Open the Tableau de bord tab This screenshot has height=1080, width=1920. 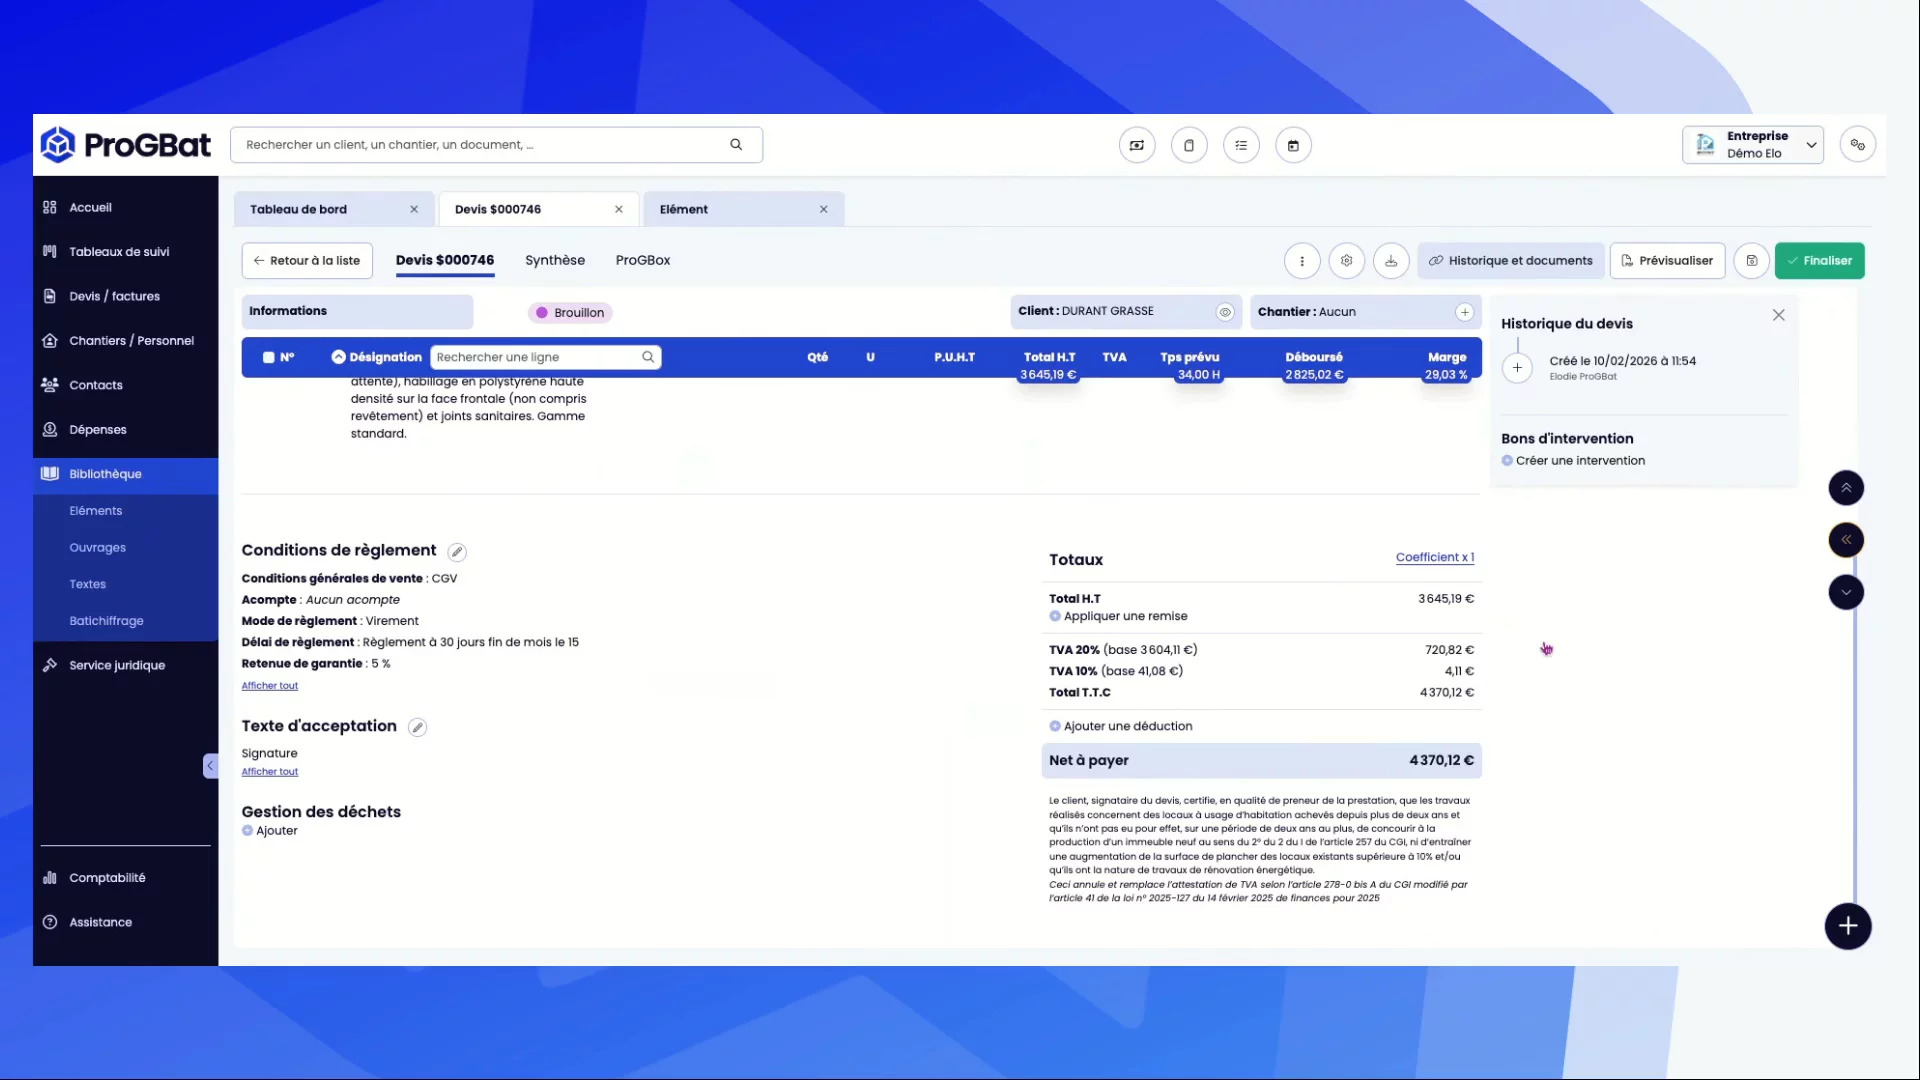tap(299, 209)
